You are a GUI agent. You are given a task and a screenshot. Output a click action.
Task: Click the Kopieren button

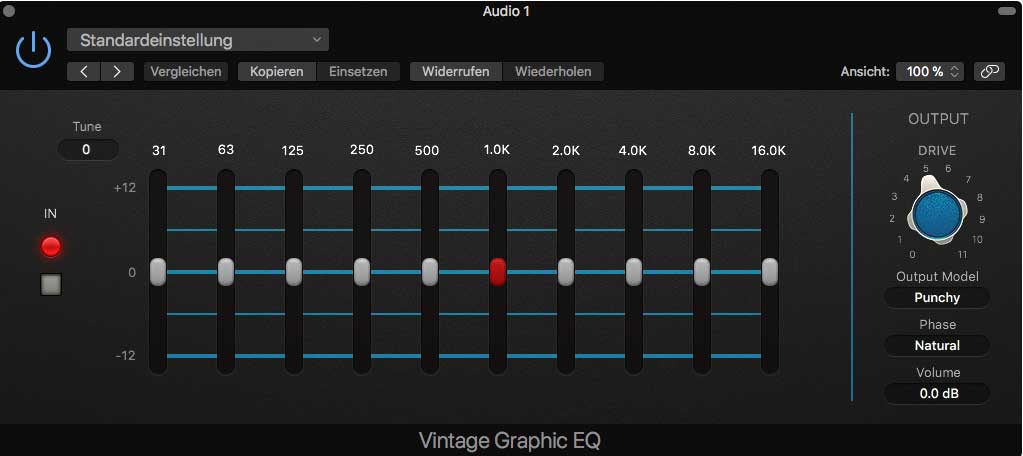pyautogui.click(x=277, y=72)
